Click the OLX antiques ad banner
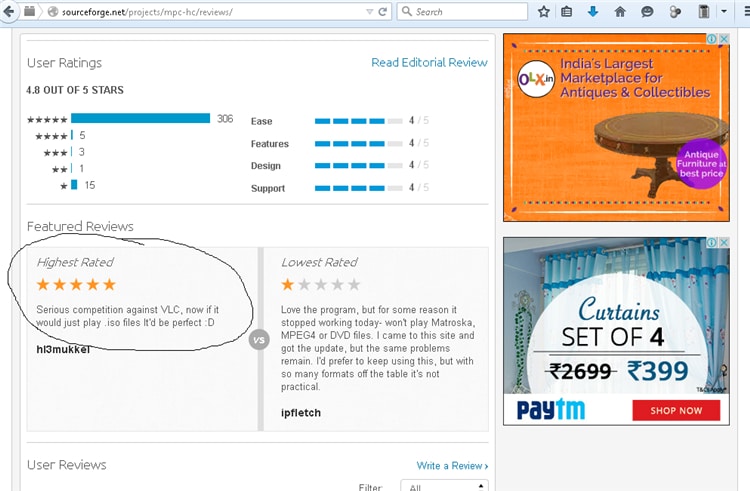750x491 pixels. point(616,127)
